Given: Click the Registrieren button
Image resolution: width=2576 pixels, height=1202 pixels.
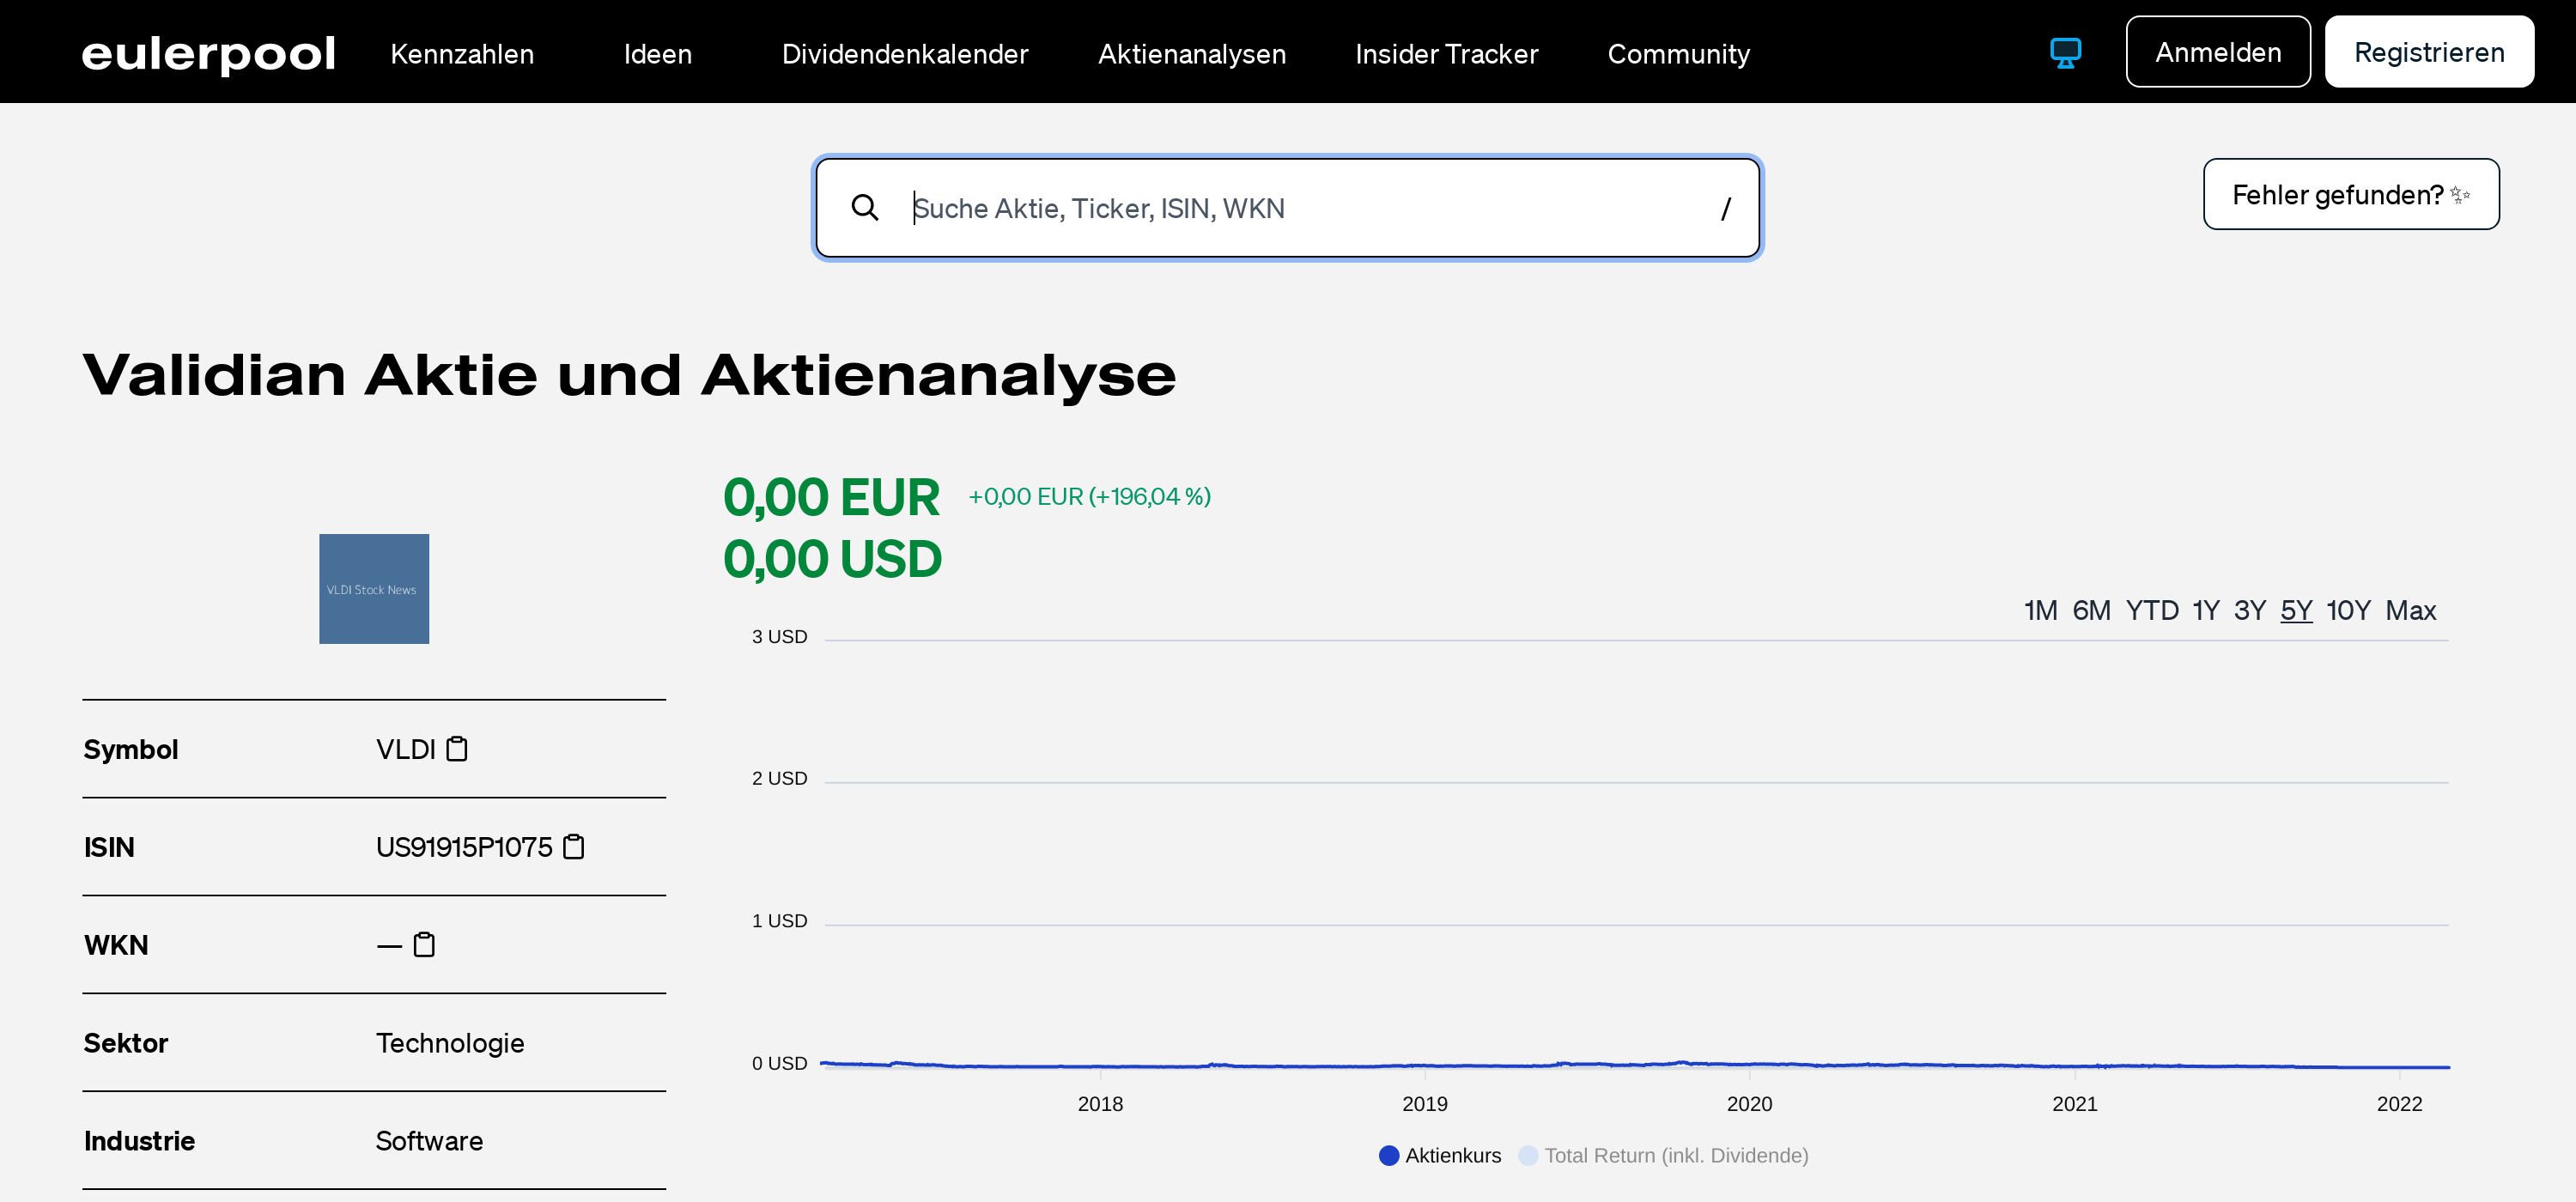Looking at the screenshot, I should [2428, 52].
